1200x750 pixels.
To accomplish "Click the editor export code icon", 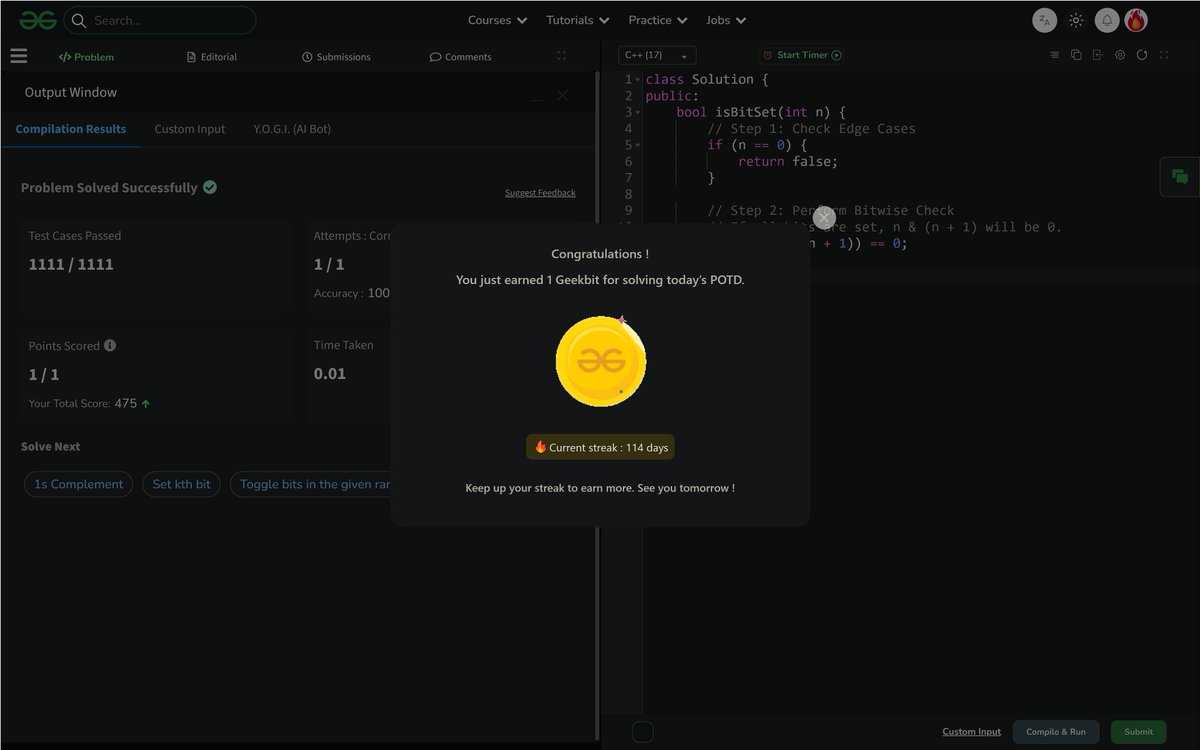I will coord(1097,55).
